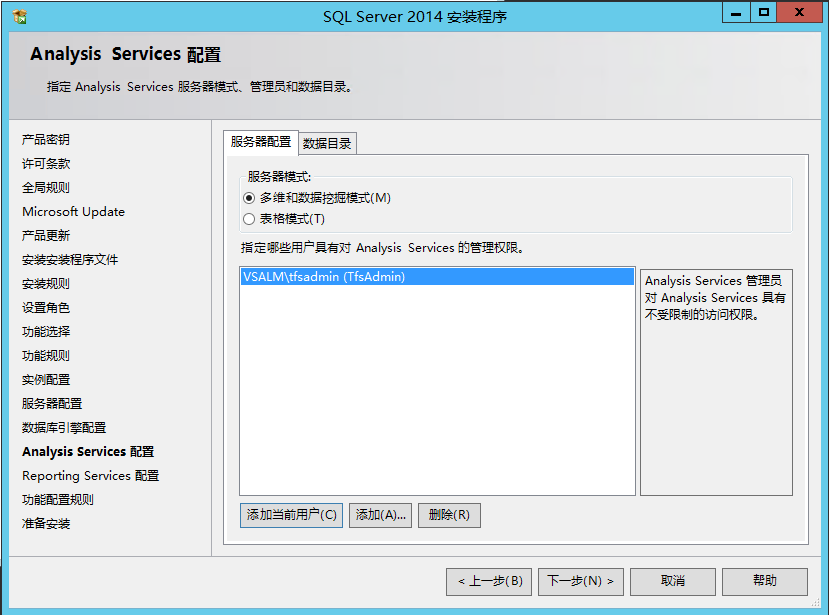Click 全局规则 step in sidebar

[46, 188]
